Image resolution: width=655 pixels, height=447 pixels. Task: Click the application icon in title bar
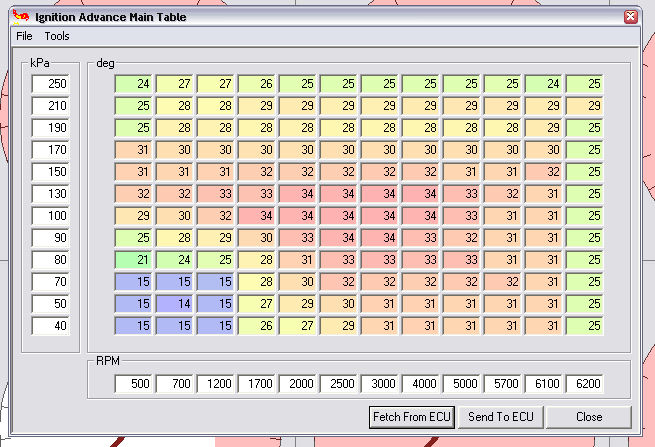tap(21, 17)
